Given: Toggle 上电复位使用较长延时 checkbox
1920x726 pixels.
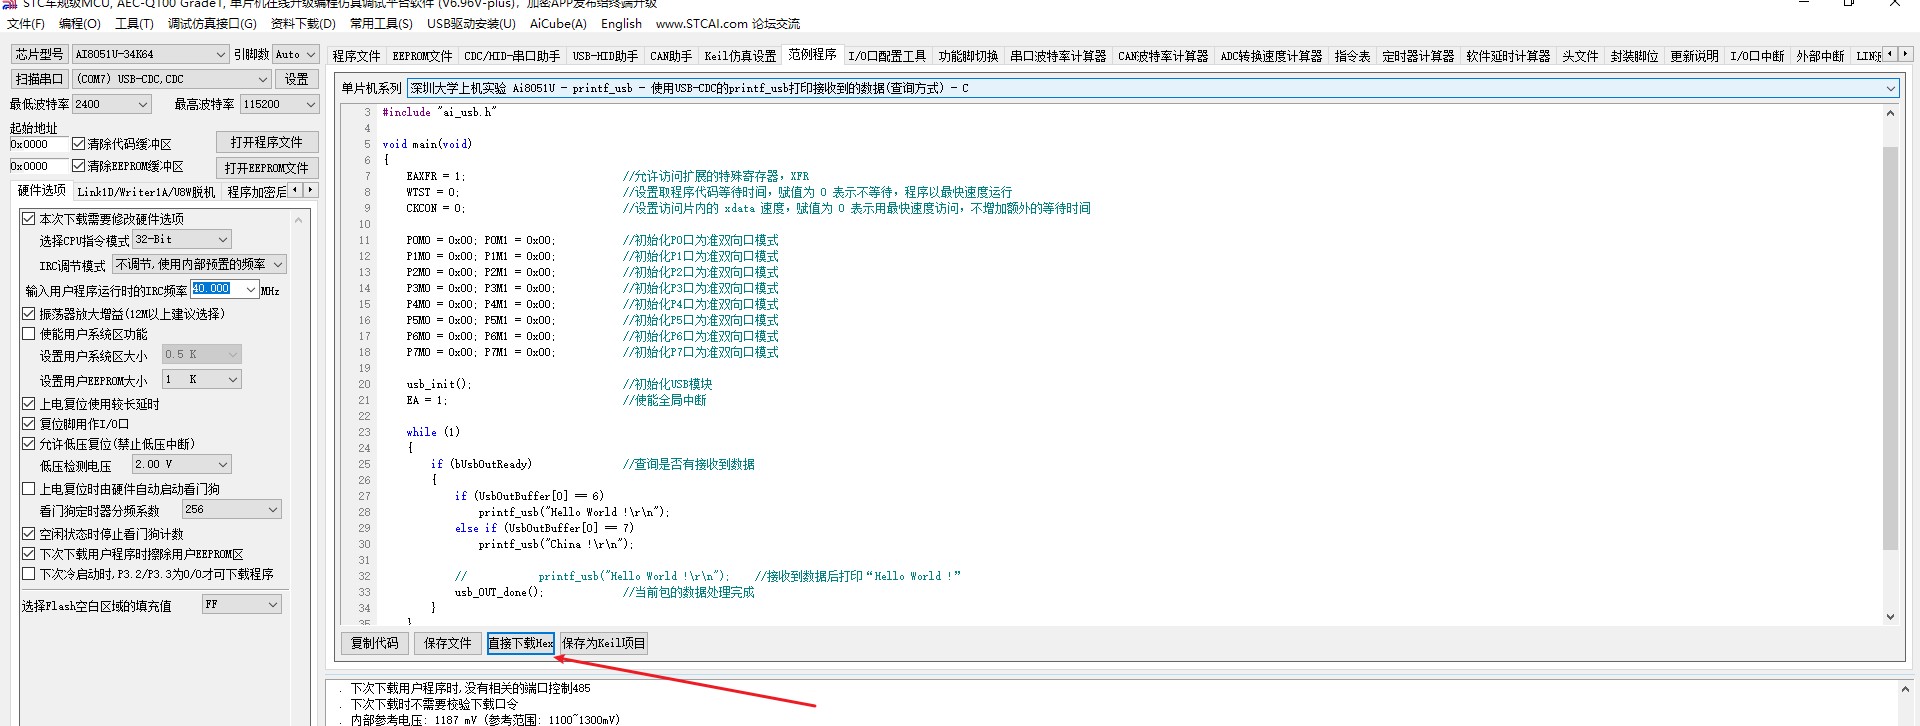Looking at the screenshot, I should click(29, 403).
